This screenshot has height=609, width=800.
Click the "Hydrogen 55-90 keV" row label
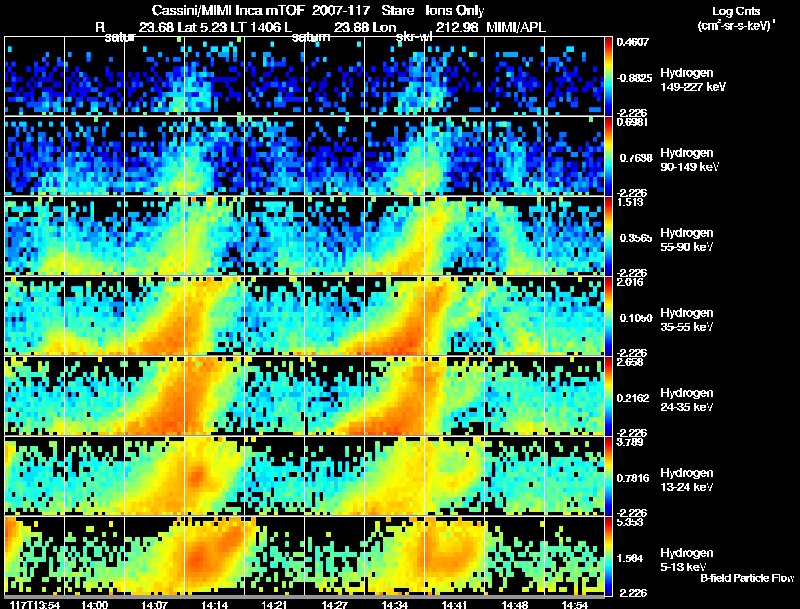coord(687,240)
